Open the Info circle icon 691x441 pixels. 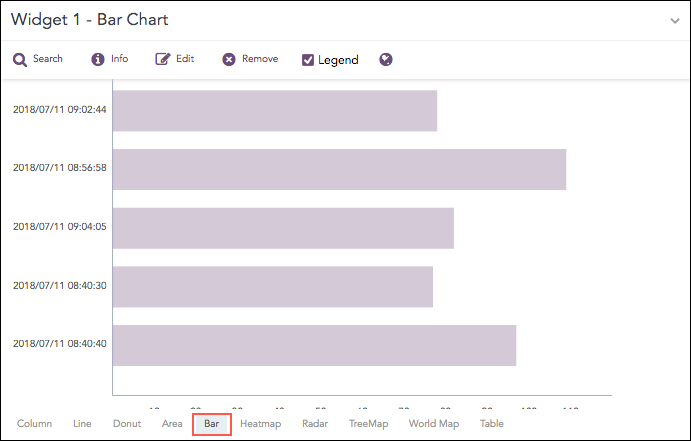click(x=98, y=60)
